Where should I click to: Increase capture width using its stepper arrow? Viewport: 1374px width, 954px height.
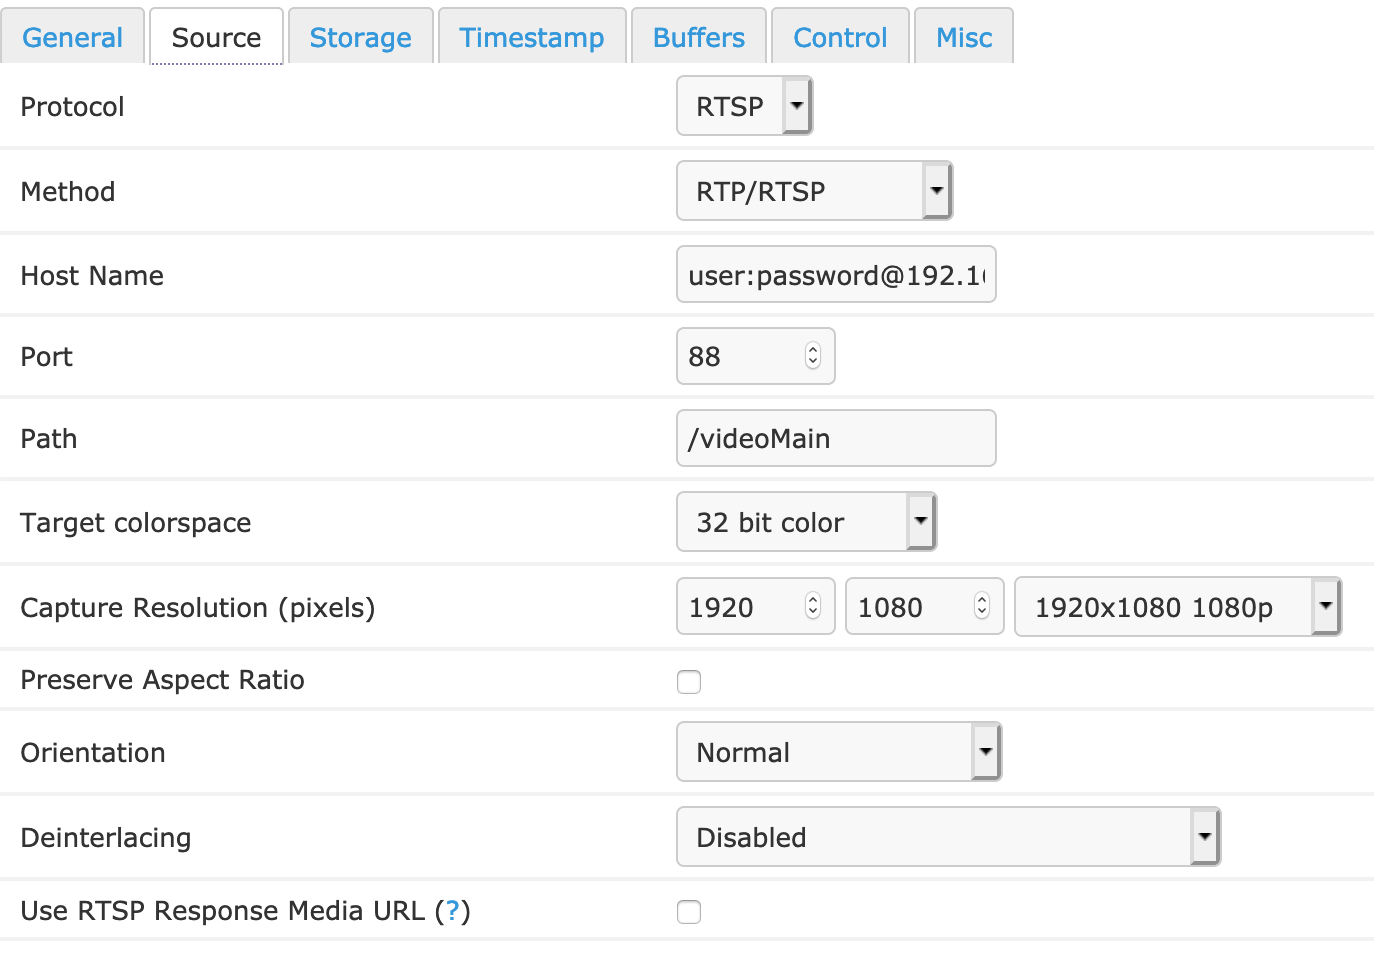click(813, 600)
